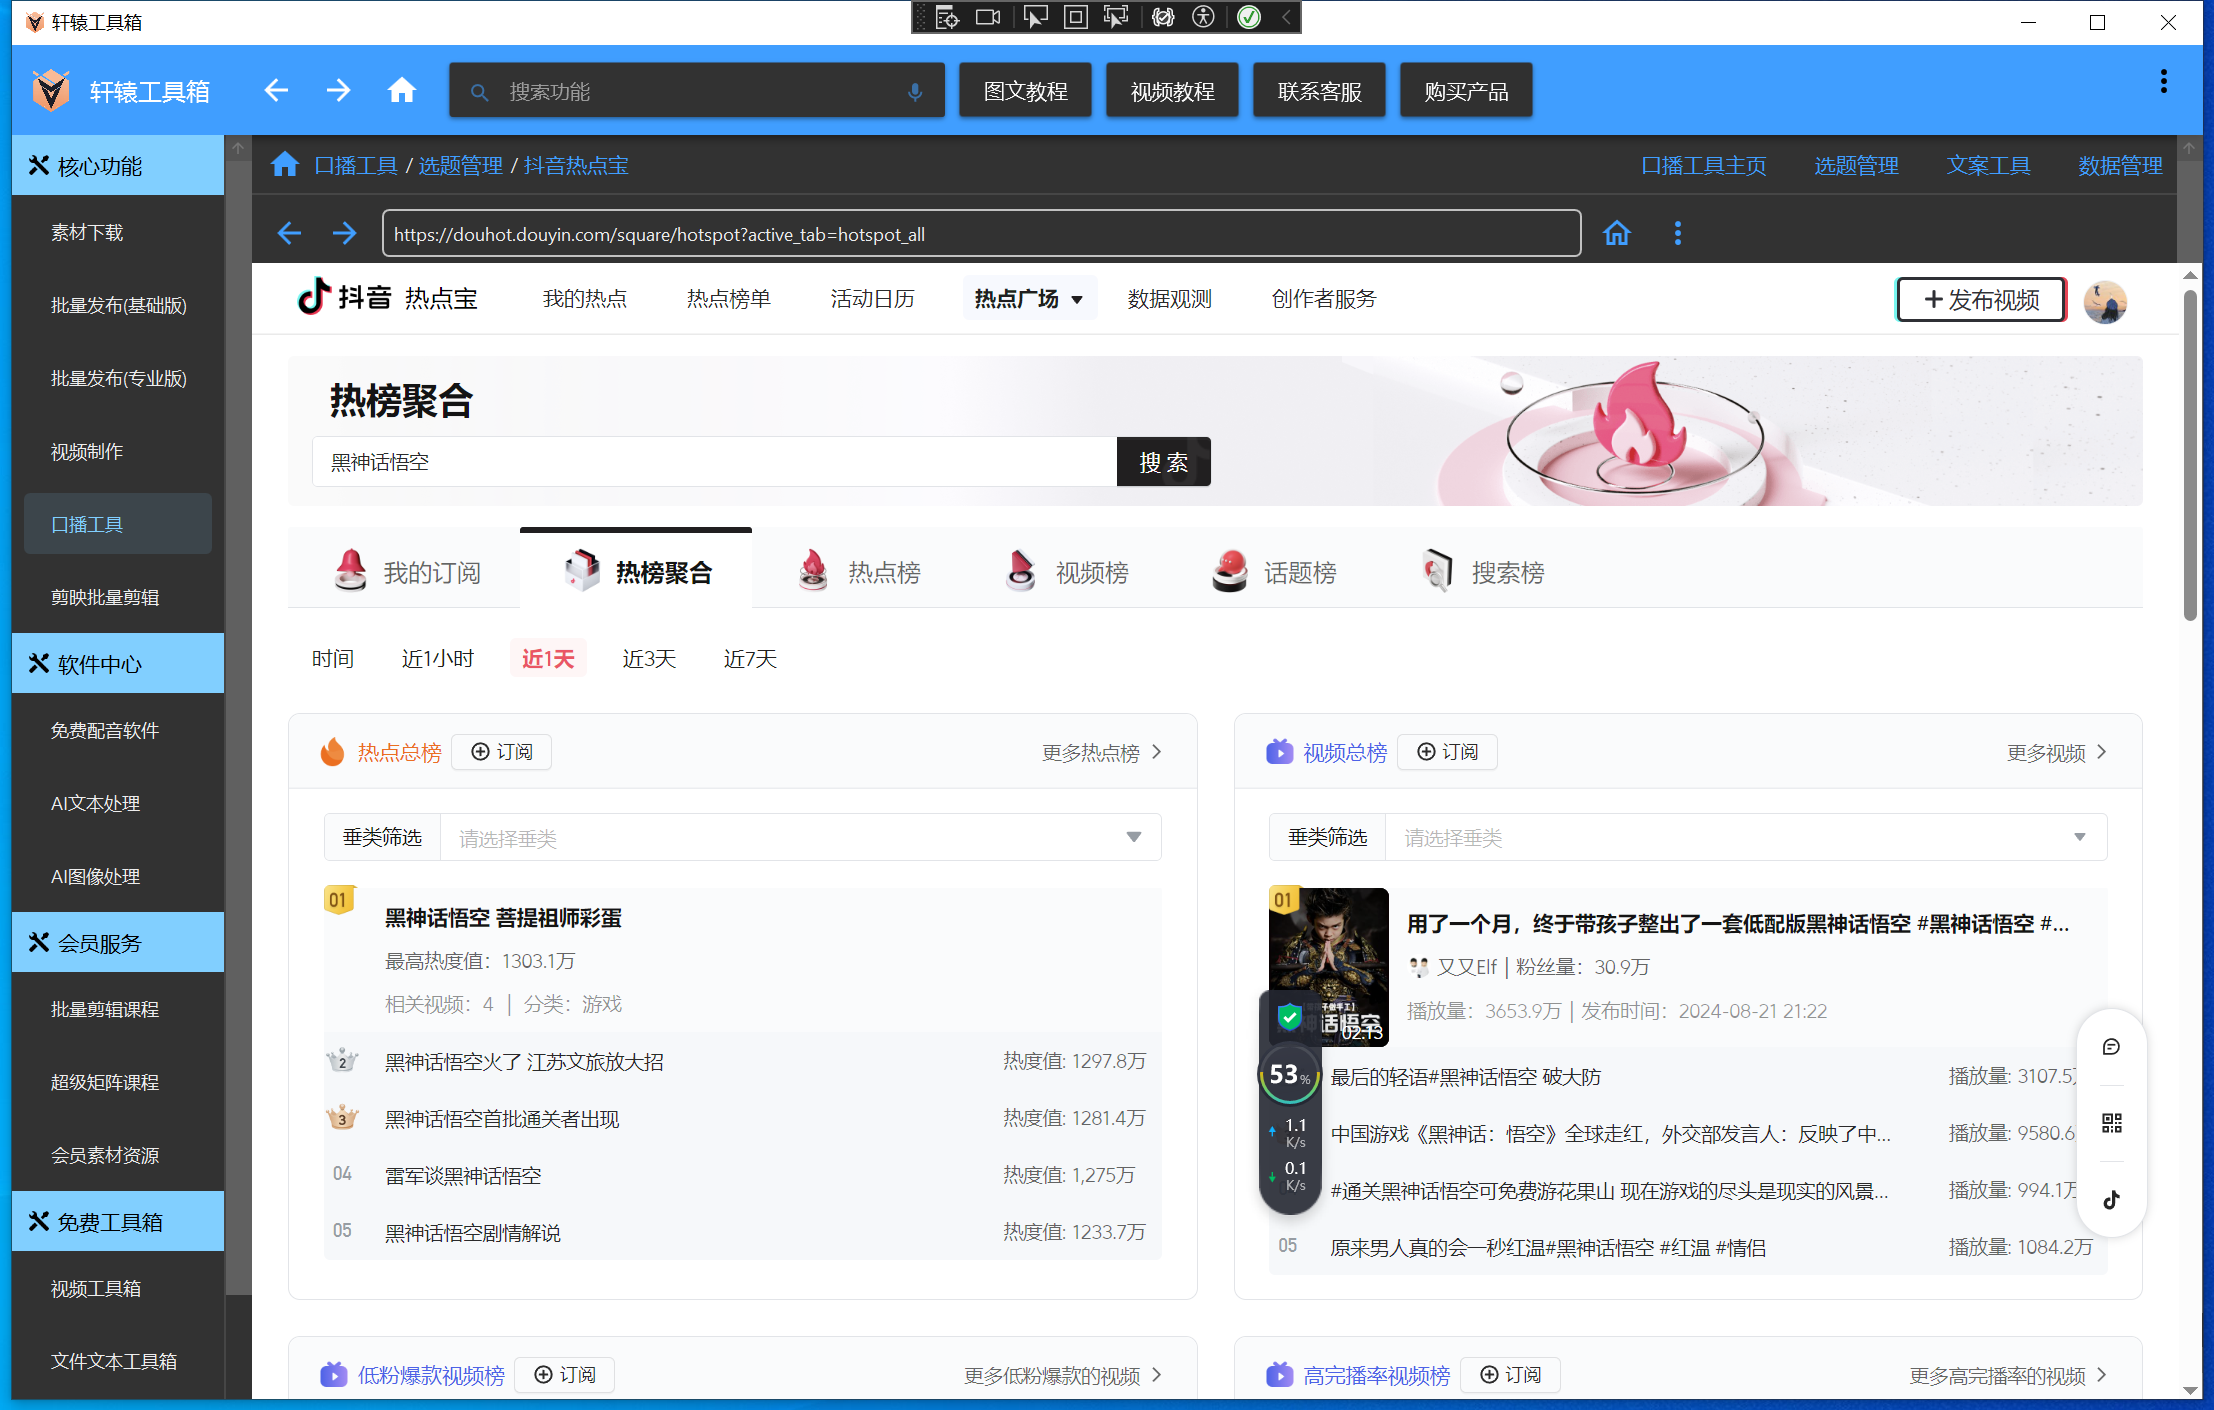This screenshot has height=1410, width=2214.
Task: Click the 低粉爆款视频榜 icon
Action: tap(334, 1375)
